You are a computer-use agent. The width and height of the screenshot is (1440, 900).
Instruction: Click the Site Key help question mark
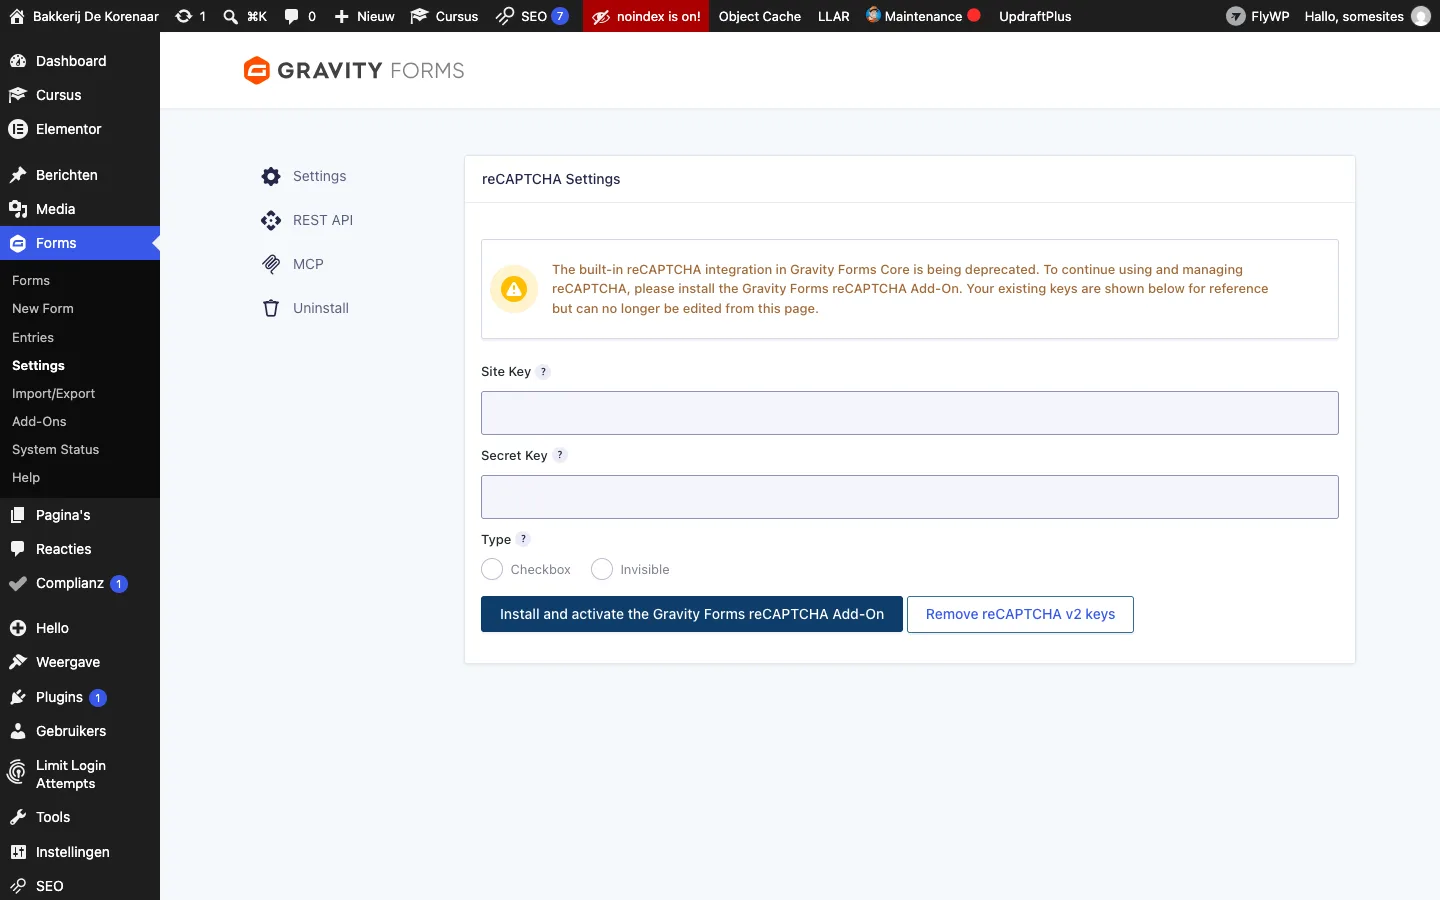tap(544, 372)
